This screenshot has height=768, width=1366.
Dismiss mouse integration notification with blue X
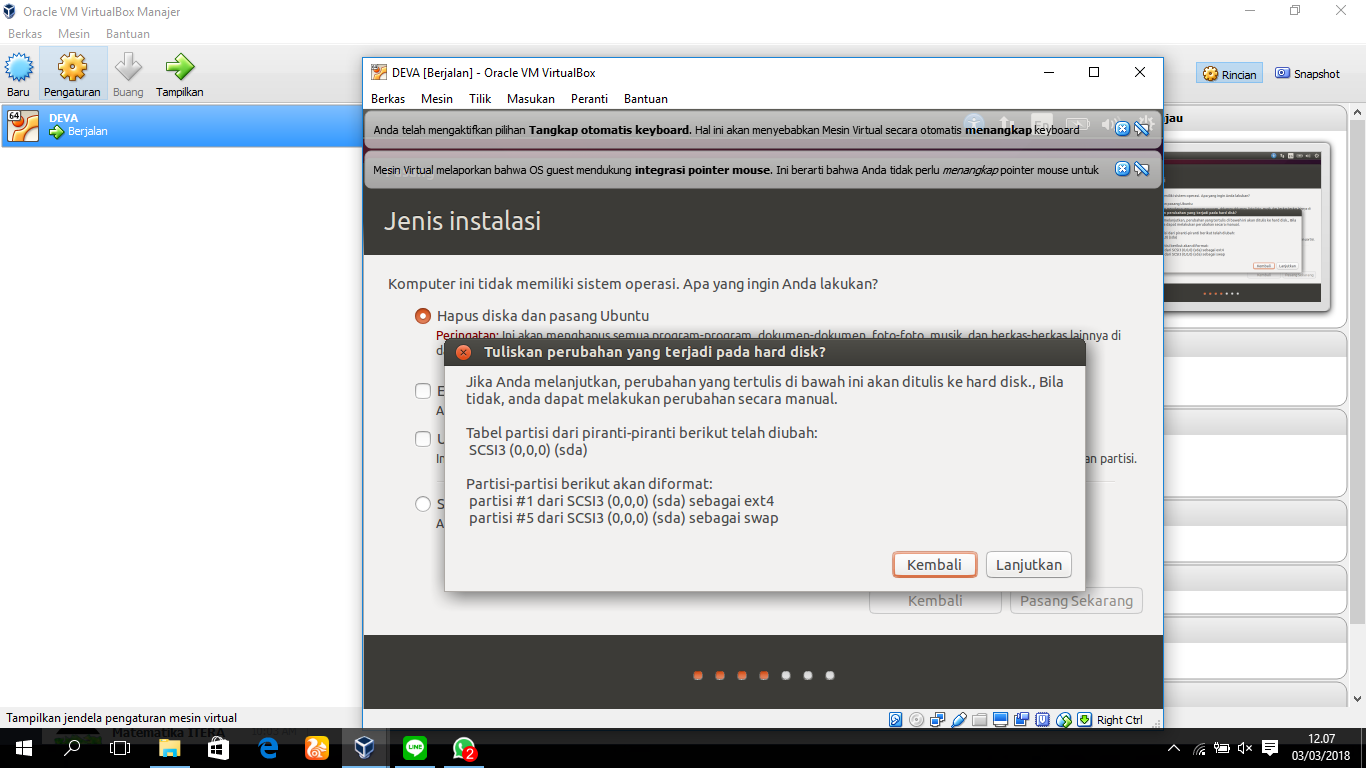[1123, 169]
